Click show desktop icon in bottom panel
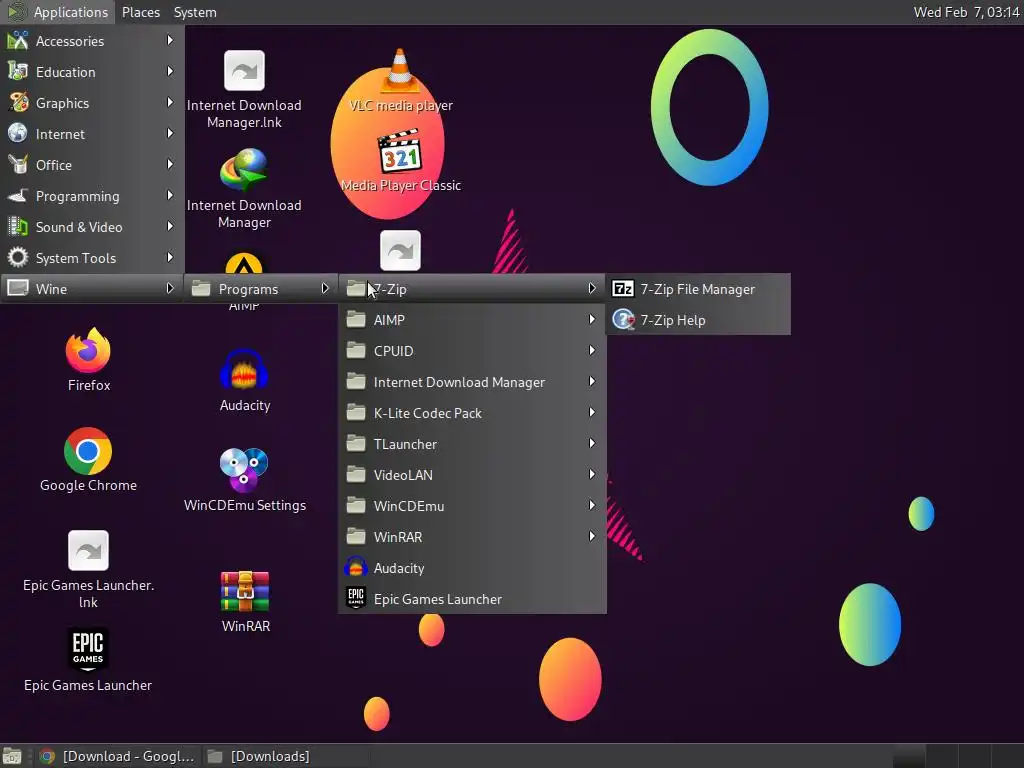 [x=12, y=756]
